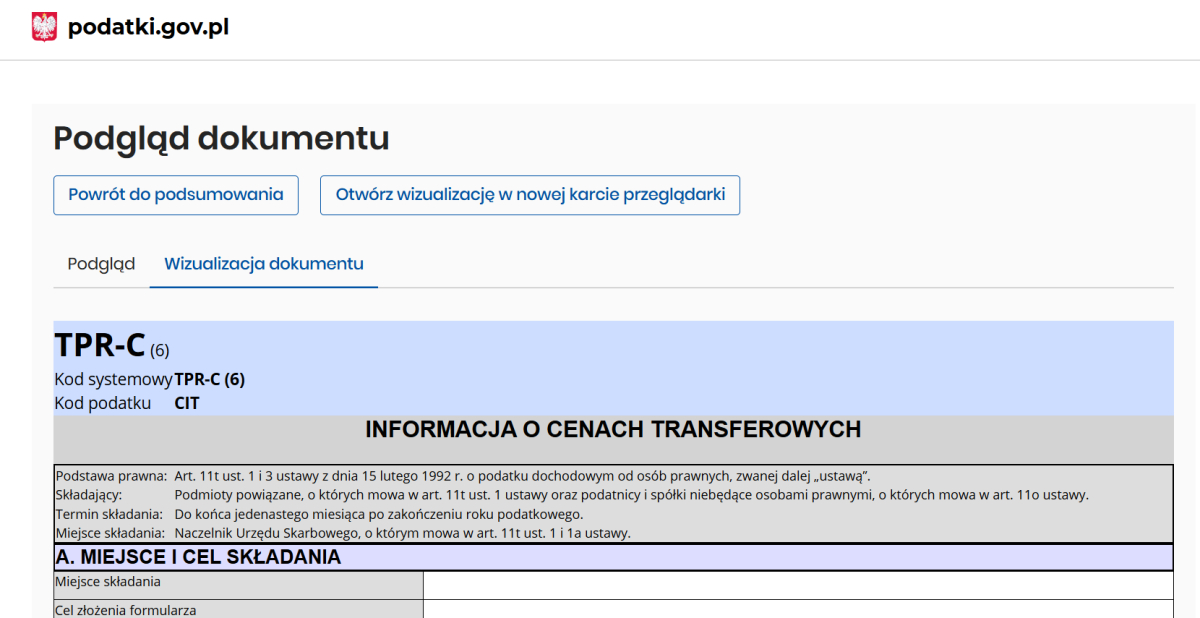Select the Kod systemowy TPR-C (6) value
The image size is (1200, 618).
click(x=209, y=380)
